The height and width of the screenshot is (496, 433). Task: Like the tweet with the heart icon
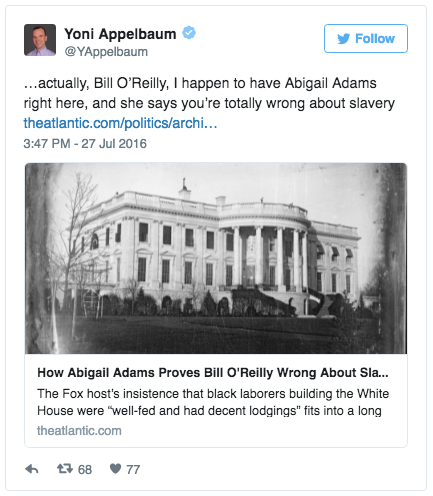point(115,469)
